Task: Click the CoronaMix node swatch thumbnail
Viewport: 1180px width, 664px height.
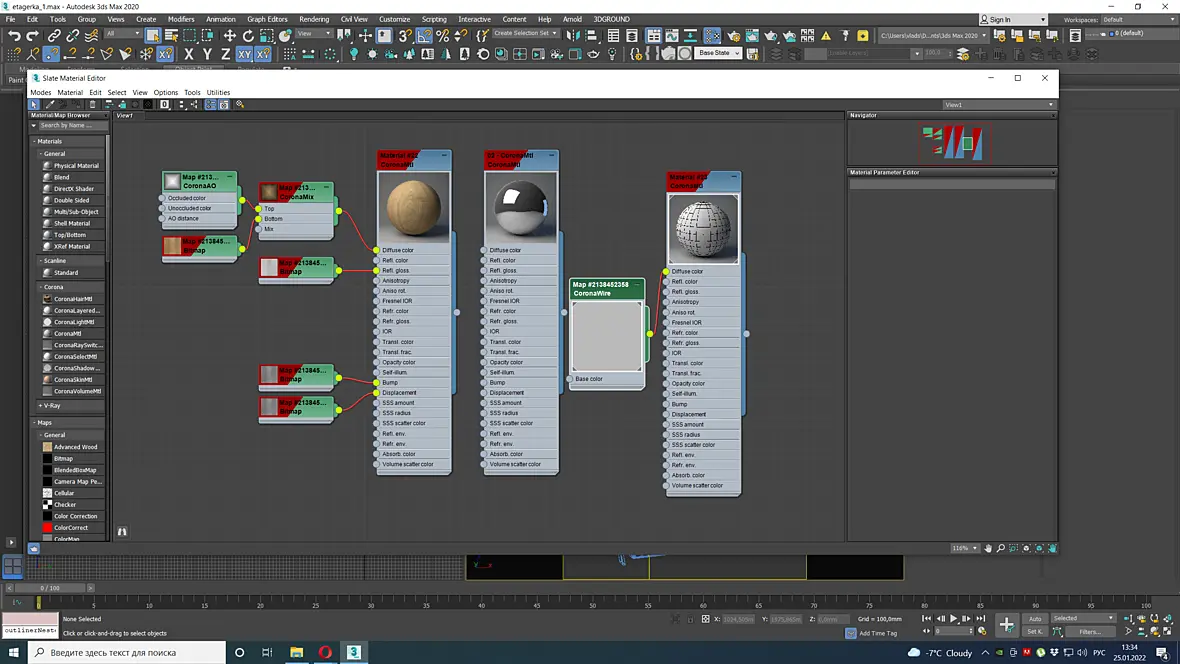Action: tap(269, 193)
